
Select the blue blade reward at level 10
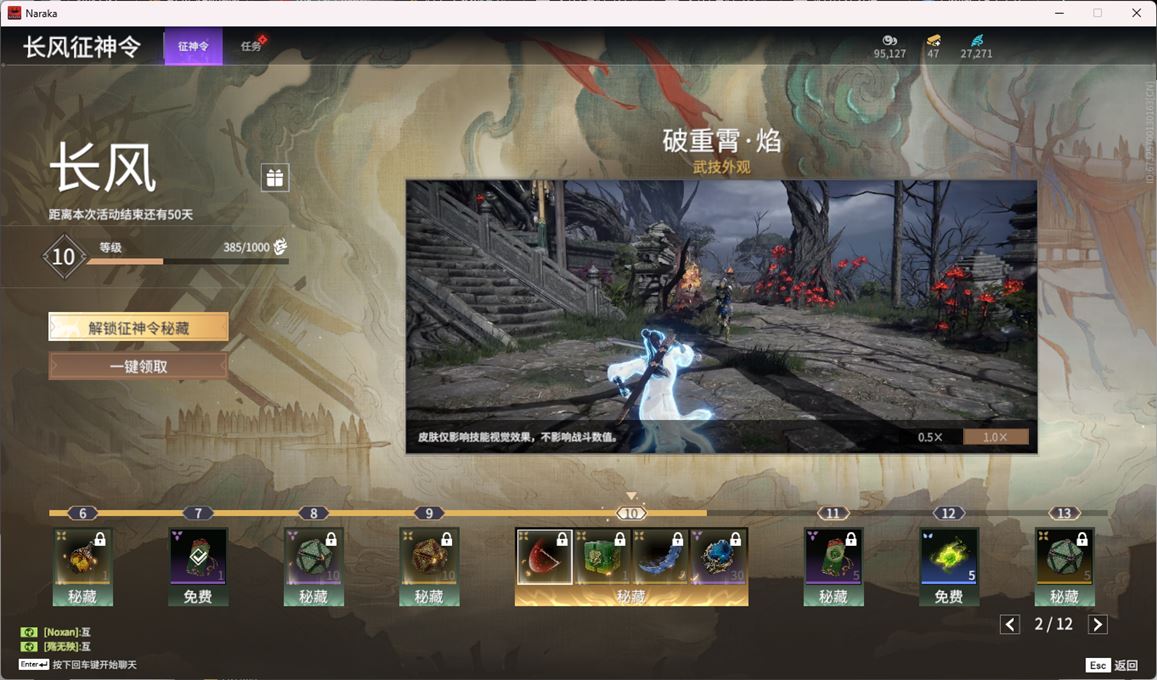(x=660, y=557)
